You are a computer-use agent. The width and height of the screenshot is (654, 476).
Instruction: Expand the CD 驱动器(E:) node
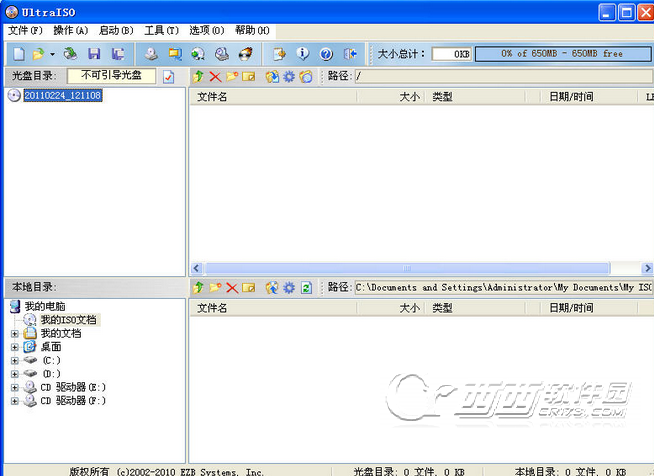(x=15, y=388)
